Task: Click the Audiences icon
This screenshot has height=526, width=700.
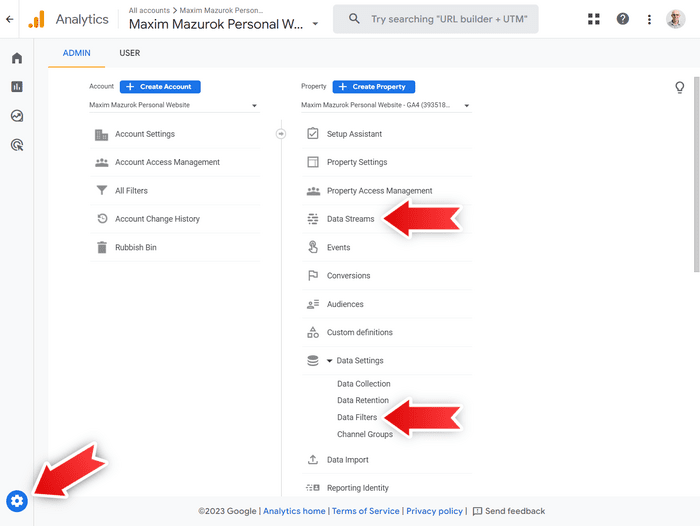Action: pos(313,304)
